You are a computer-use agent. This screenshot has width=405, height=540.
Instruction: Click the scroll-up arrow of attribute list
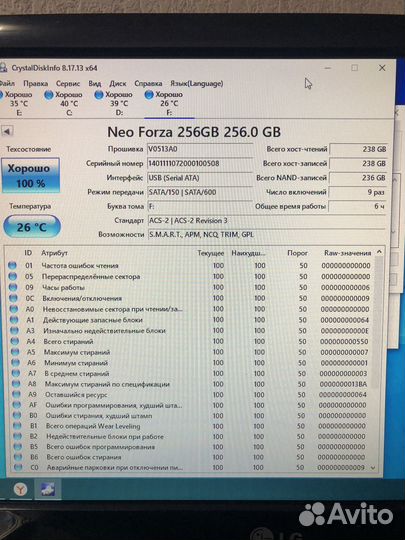coord(379,252)
